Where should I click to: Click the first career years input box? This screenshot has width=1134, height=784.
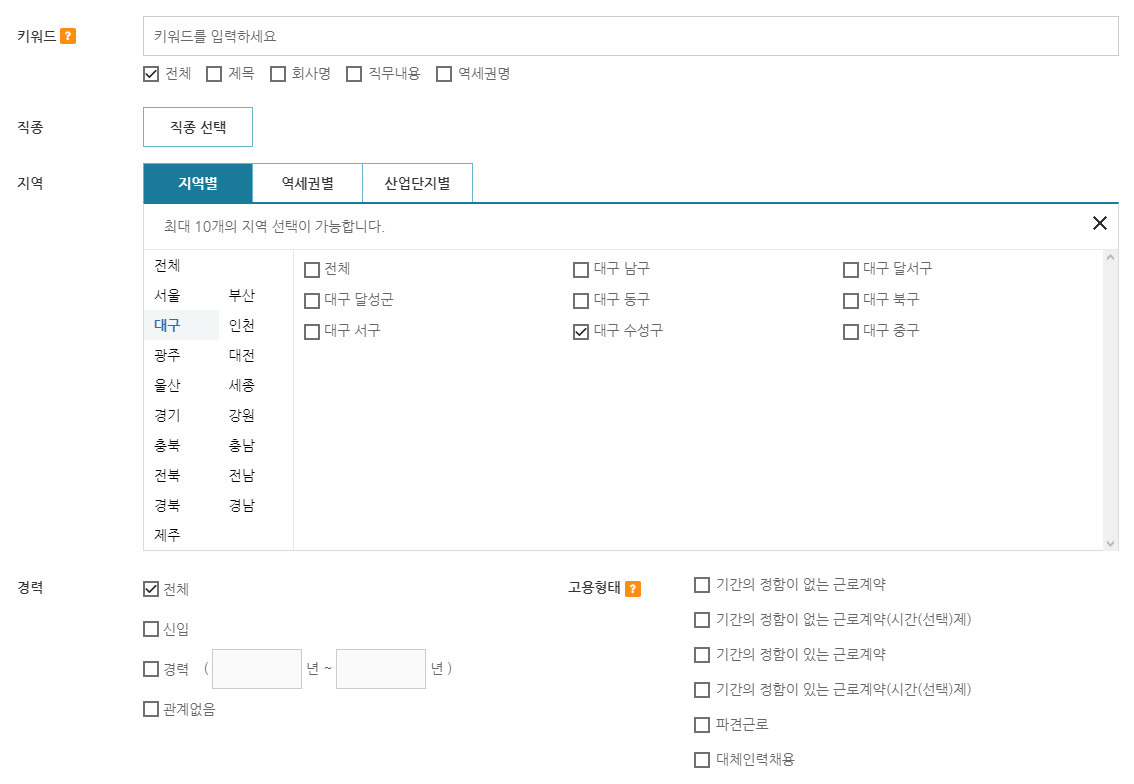(257, 669)
